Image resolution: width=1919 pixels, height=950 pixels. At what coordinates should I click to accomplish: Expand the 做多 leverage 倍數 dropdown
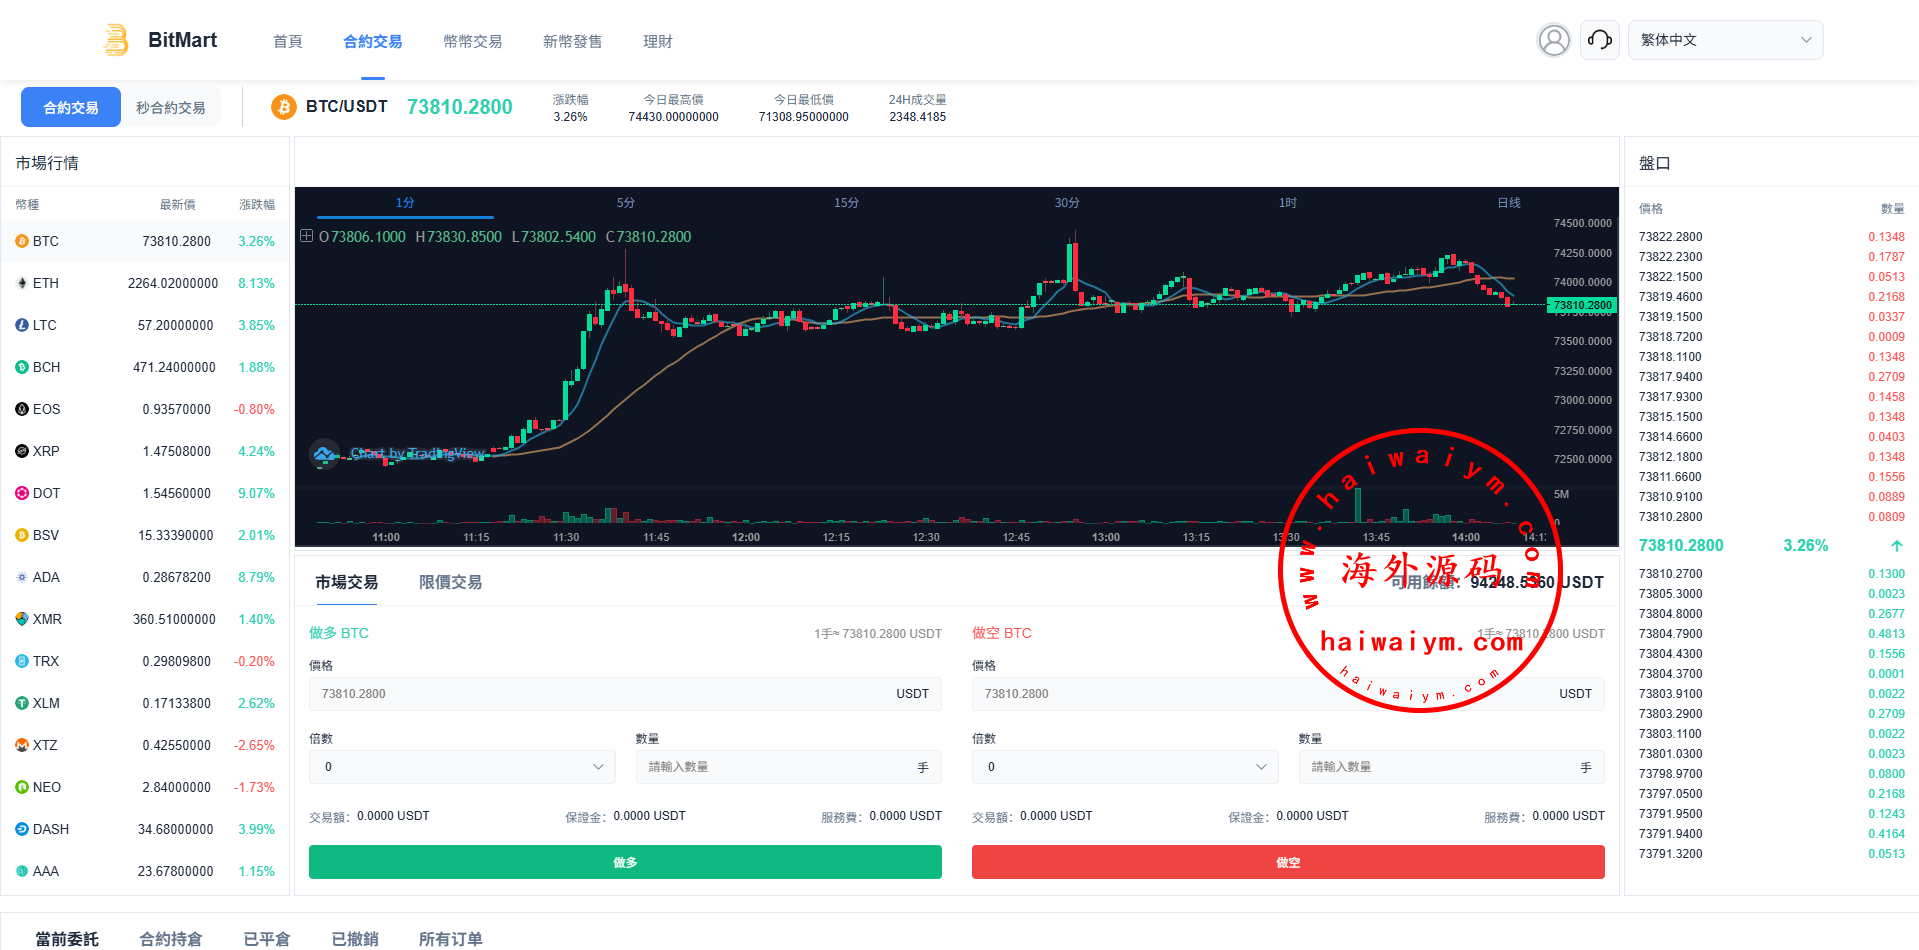(x=462, y=767)
